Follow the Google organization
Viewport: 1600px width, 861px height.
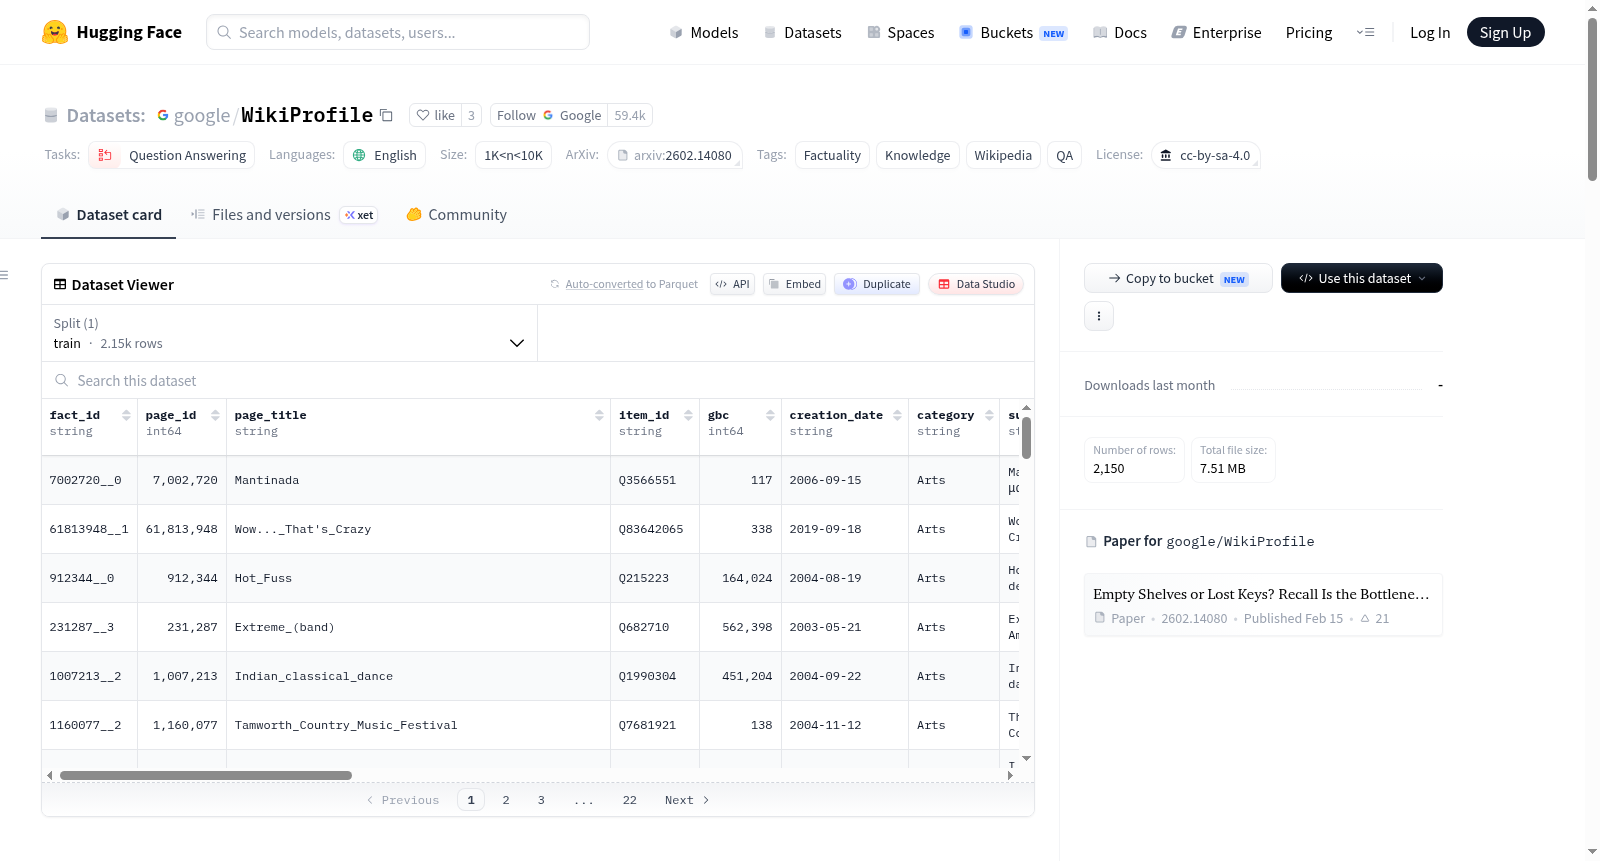tap(549, 115)
